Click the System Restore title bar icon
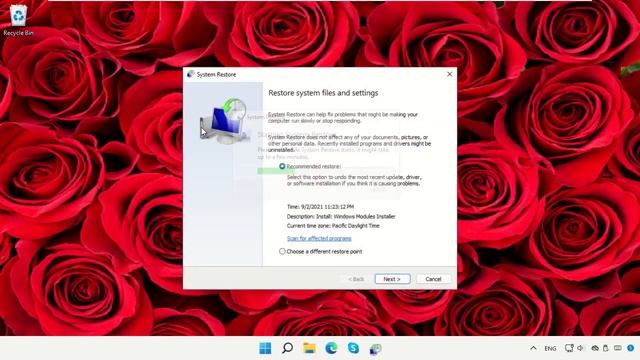 [x=191, y=74]
